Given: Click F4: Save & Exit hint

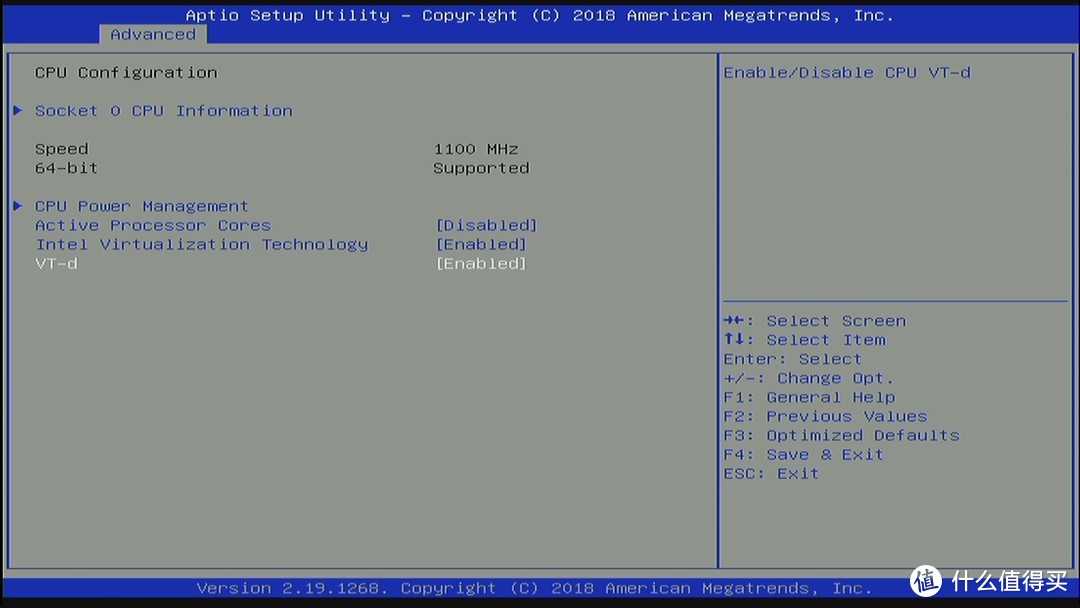Looking at the screenshot, I should click(x=803, y=454).
